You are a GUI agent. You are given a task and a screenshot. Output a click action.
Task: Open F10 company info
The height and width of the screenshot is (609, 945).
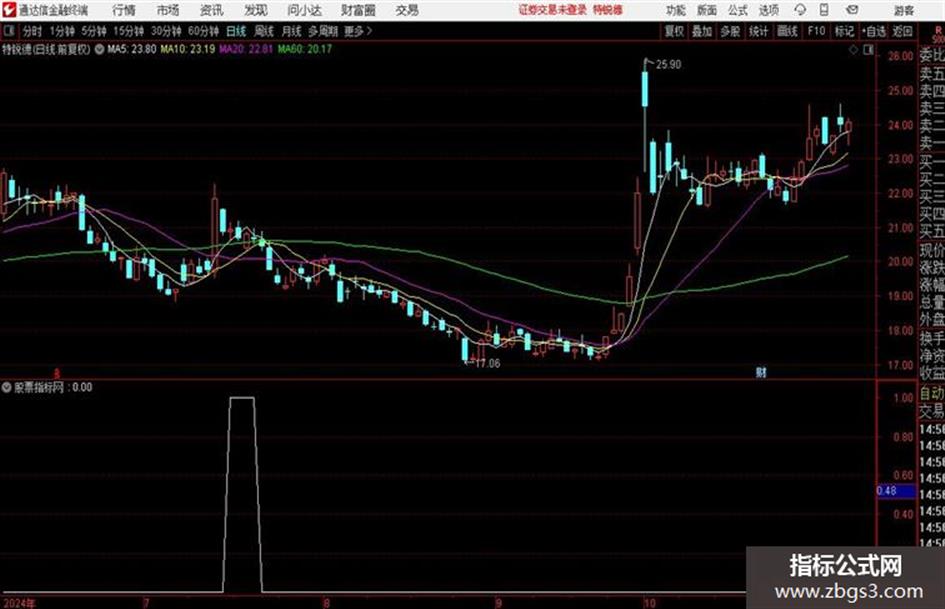coord(816,31)
